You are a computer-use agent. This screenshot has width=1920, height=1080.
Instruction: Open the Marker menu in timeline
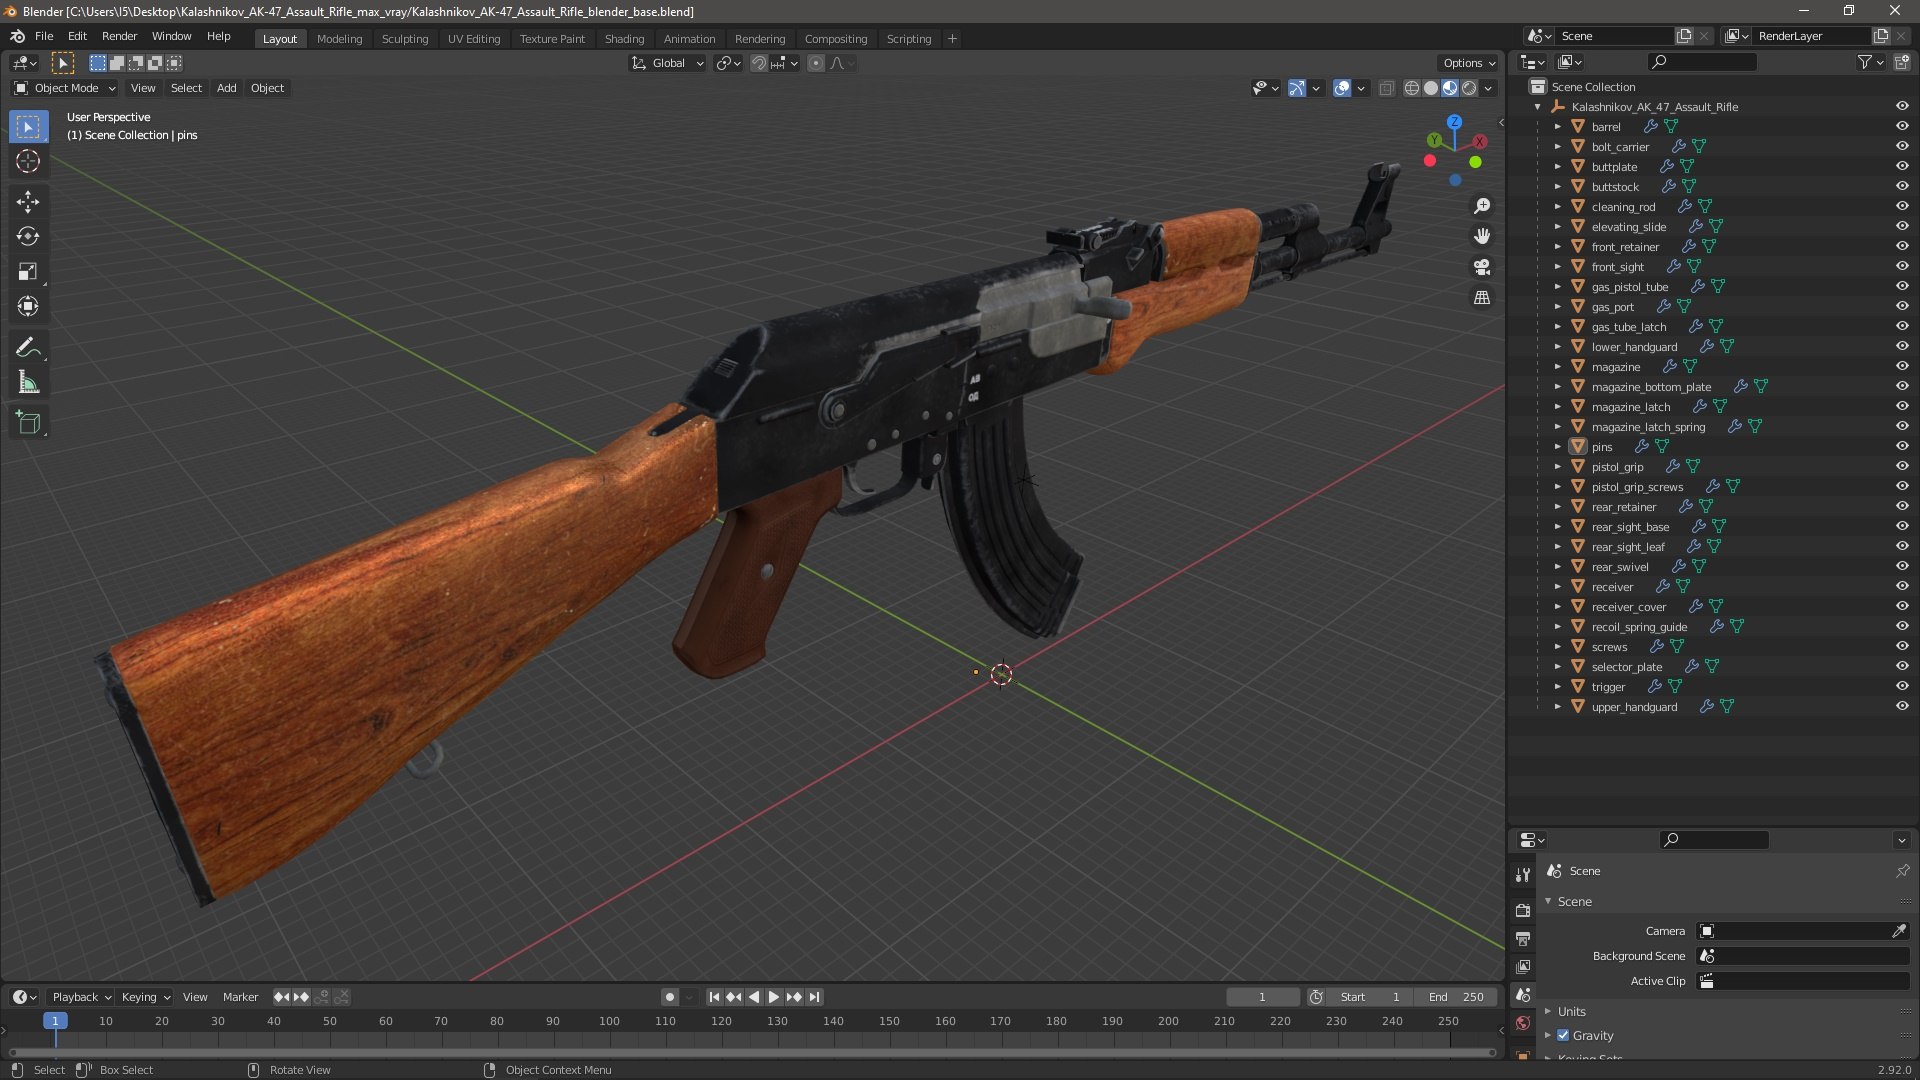pyautogui.click(x=240, y=997)
